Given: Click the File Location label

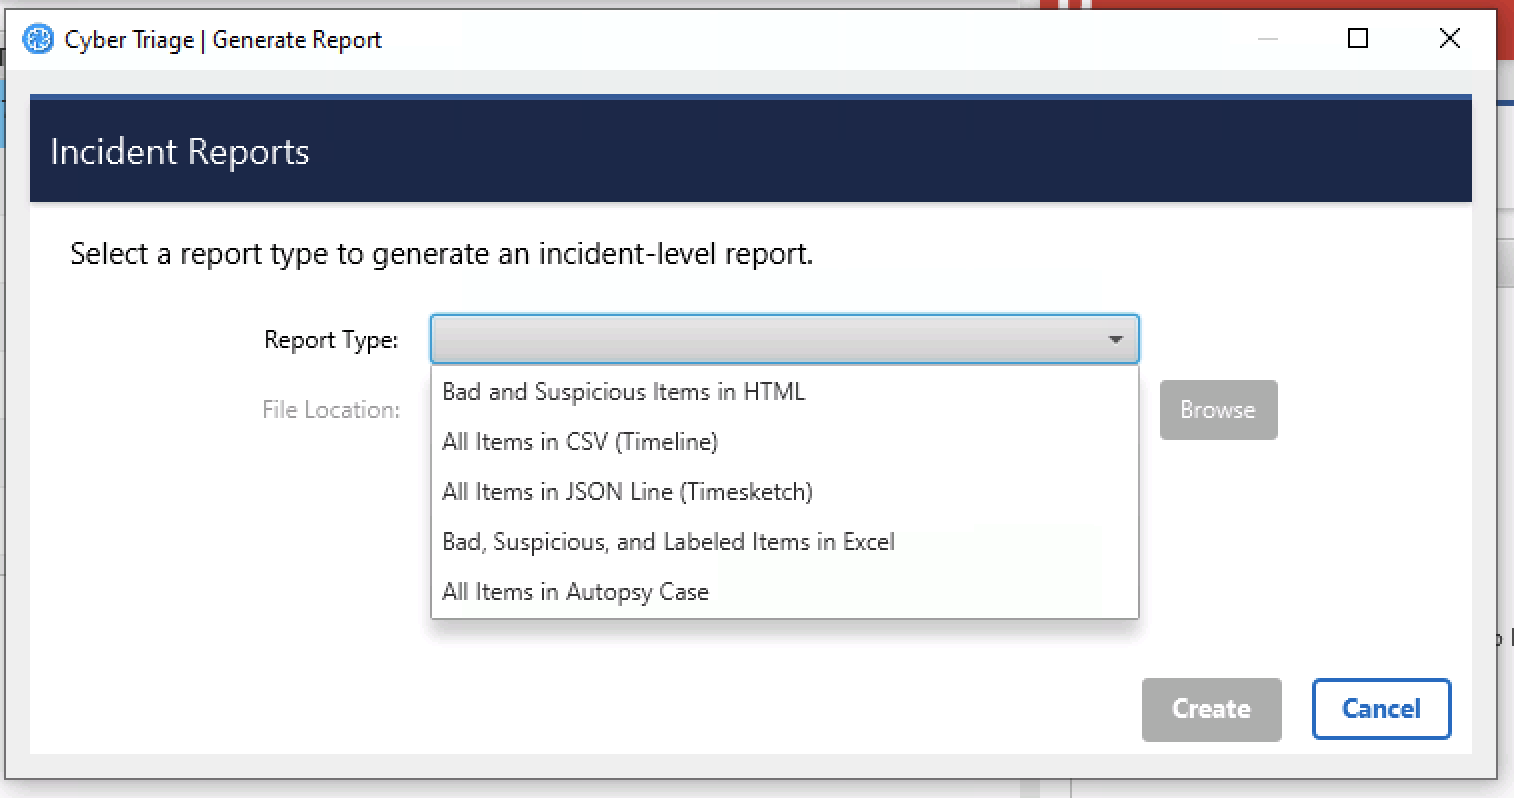Looking at the screenshot, I should pos(331,409).
